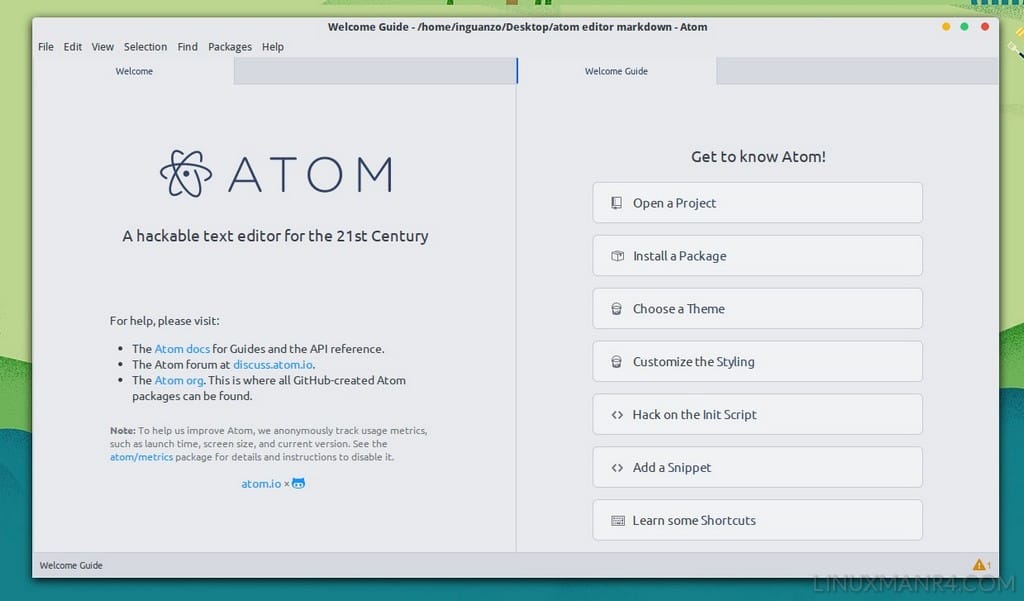This screenshot has width=1024, height=601.
Task: Click the GitHub logo next to atom.io
Action: [297, 483]
